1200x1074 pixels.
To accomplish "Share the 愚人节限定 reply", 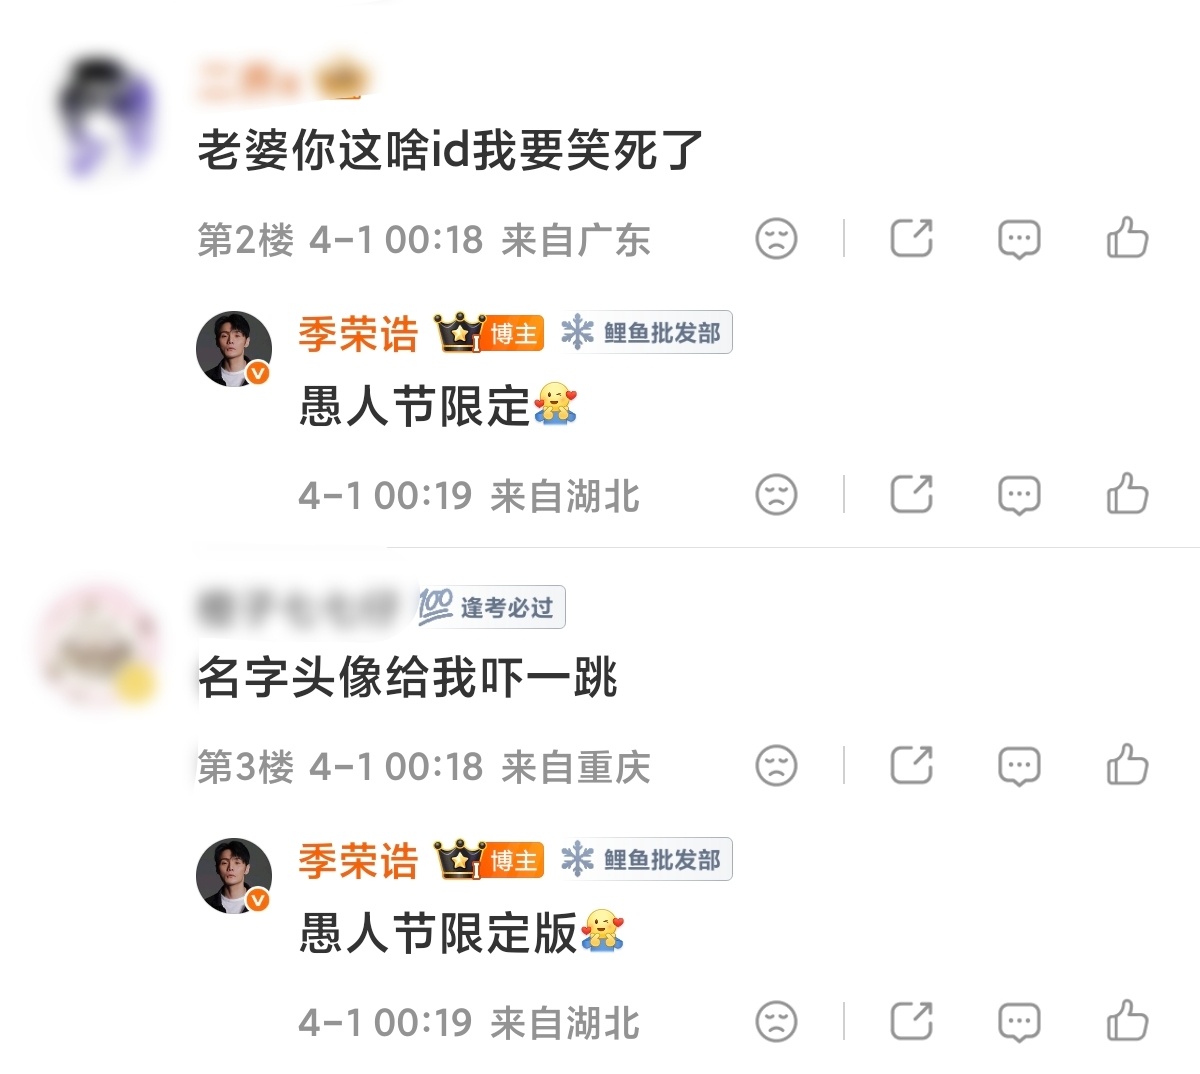I will pos(911,494).
